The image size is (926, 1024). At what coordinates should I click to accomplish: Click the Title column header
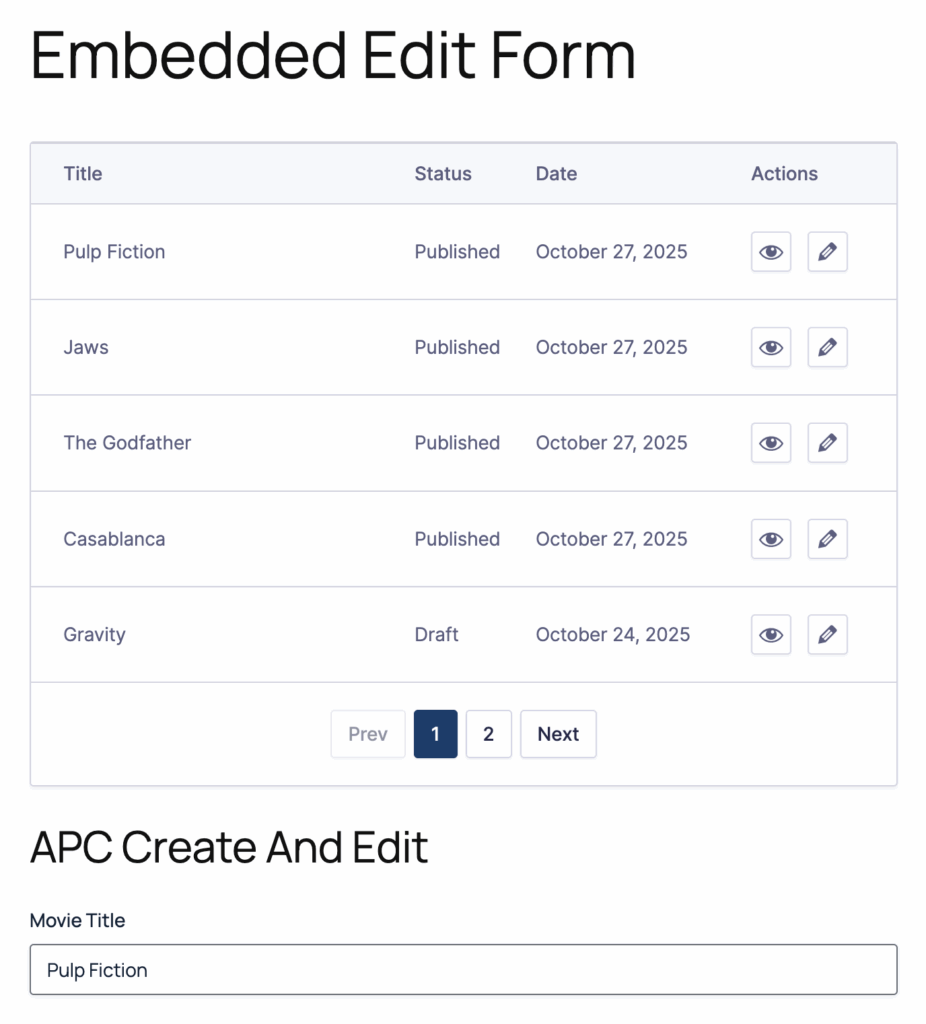[x=82, y=174]
